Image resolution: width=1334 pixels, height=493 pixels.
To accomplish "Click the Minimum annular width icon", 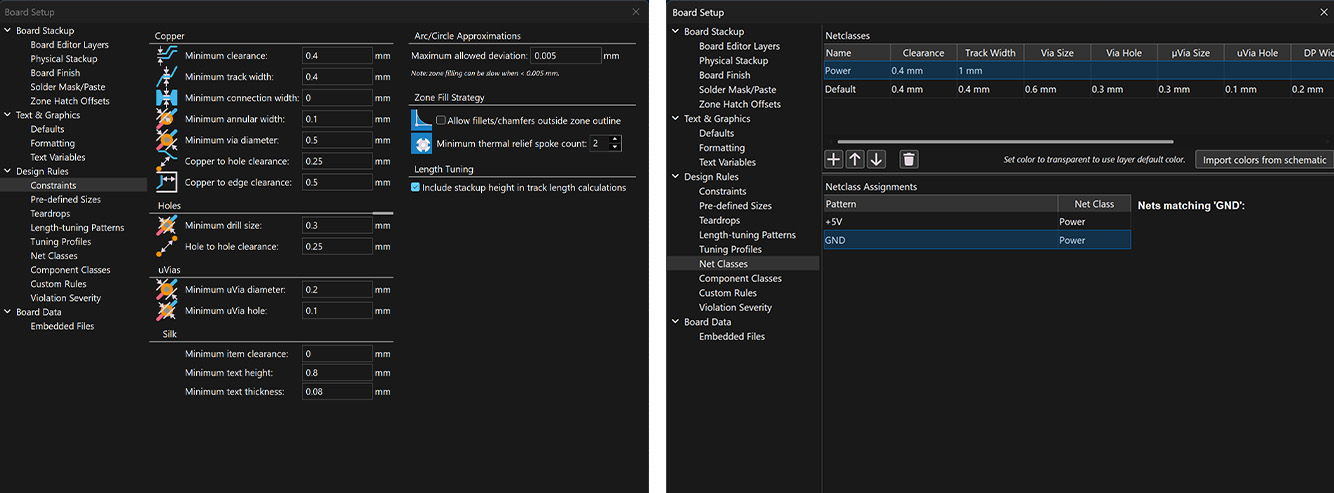I will (x=166, y=119).
